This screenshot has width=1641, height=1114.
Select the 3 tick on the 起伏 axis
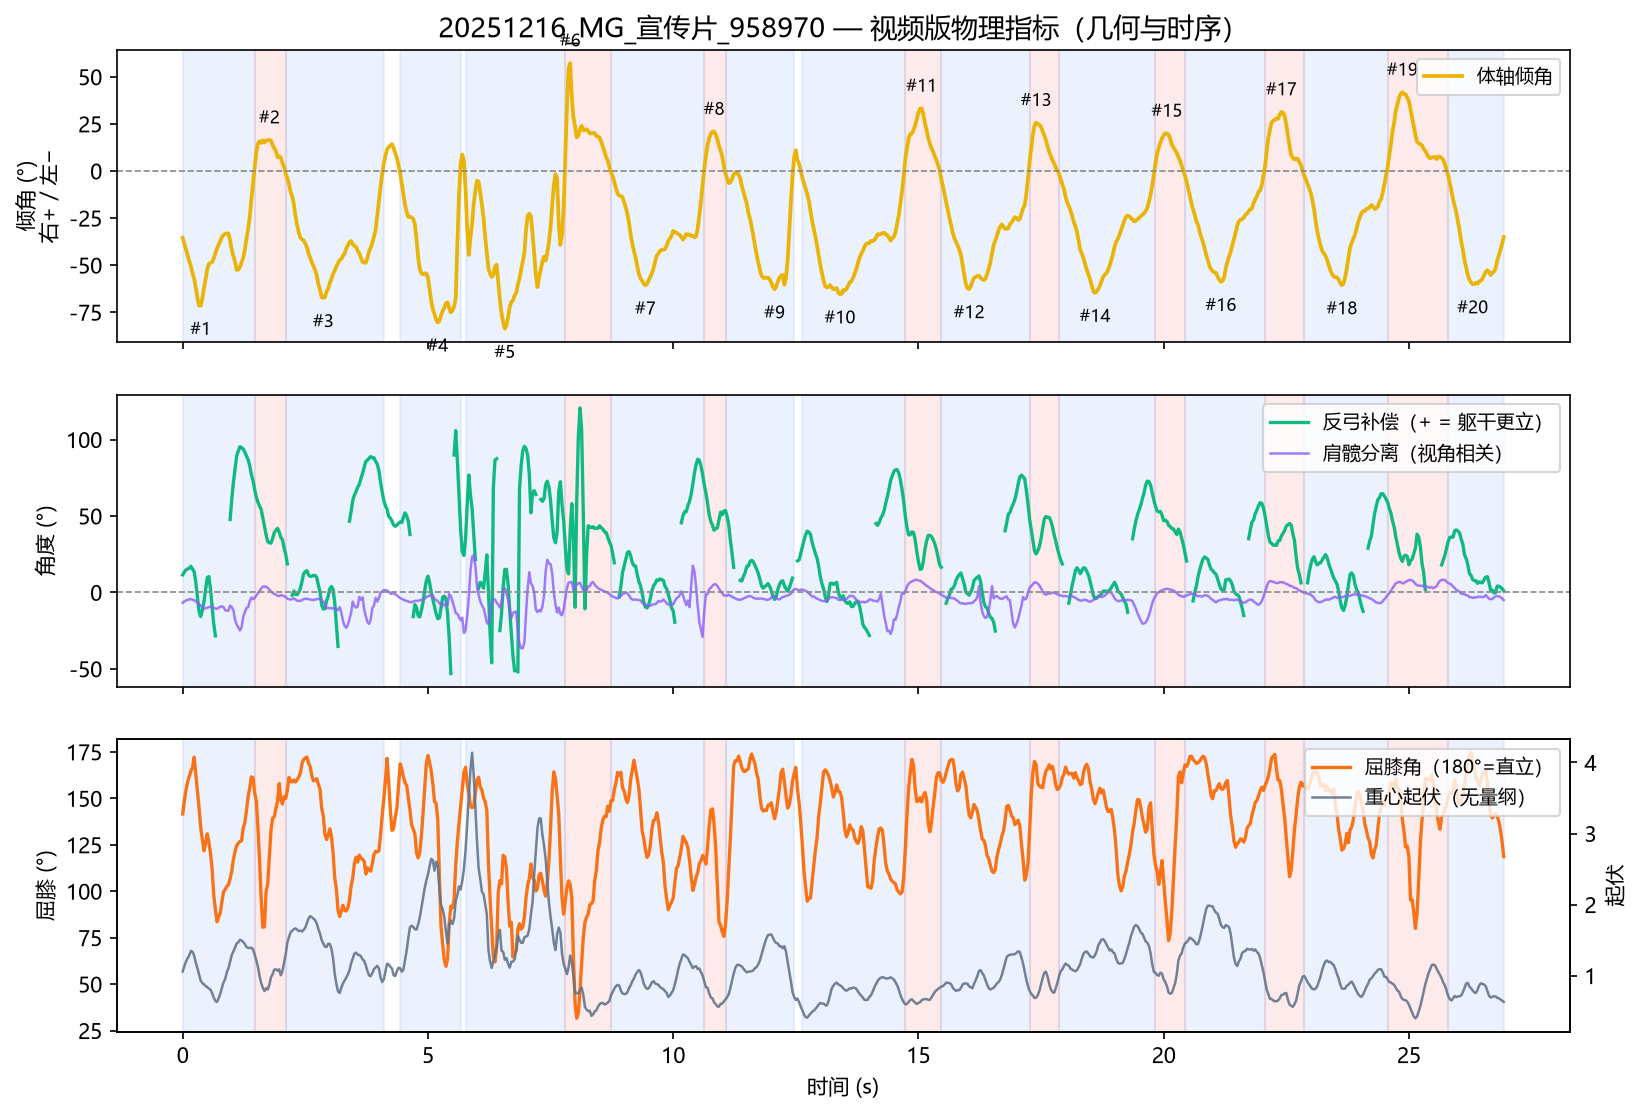point(1590,834)
